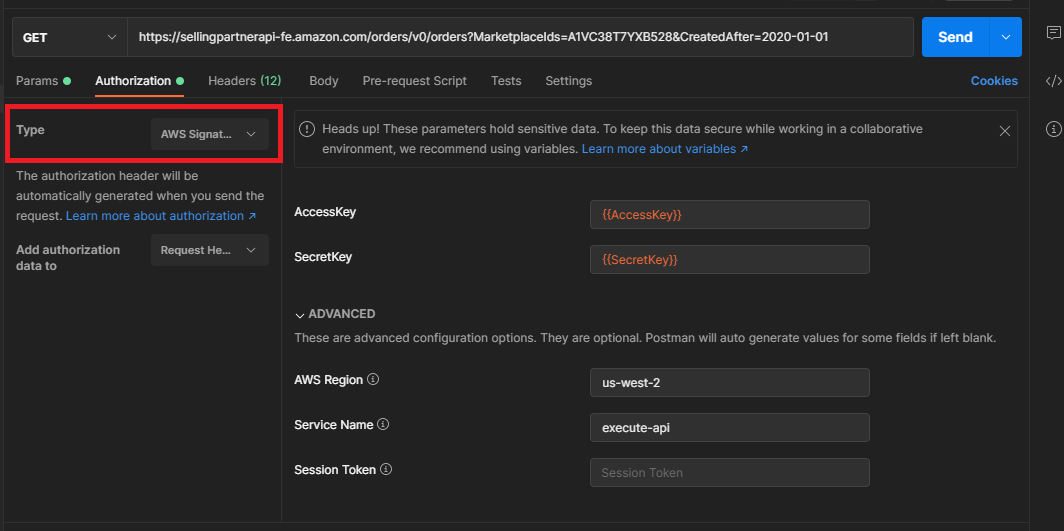This screenshot has width=1064, height=531.
Task: Dismiss the Heads up sensitive data banner
Action: pos(1005,131)
